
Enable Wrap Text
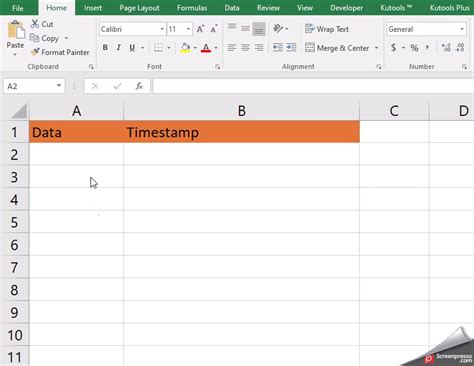(327, 29)
